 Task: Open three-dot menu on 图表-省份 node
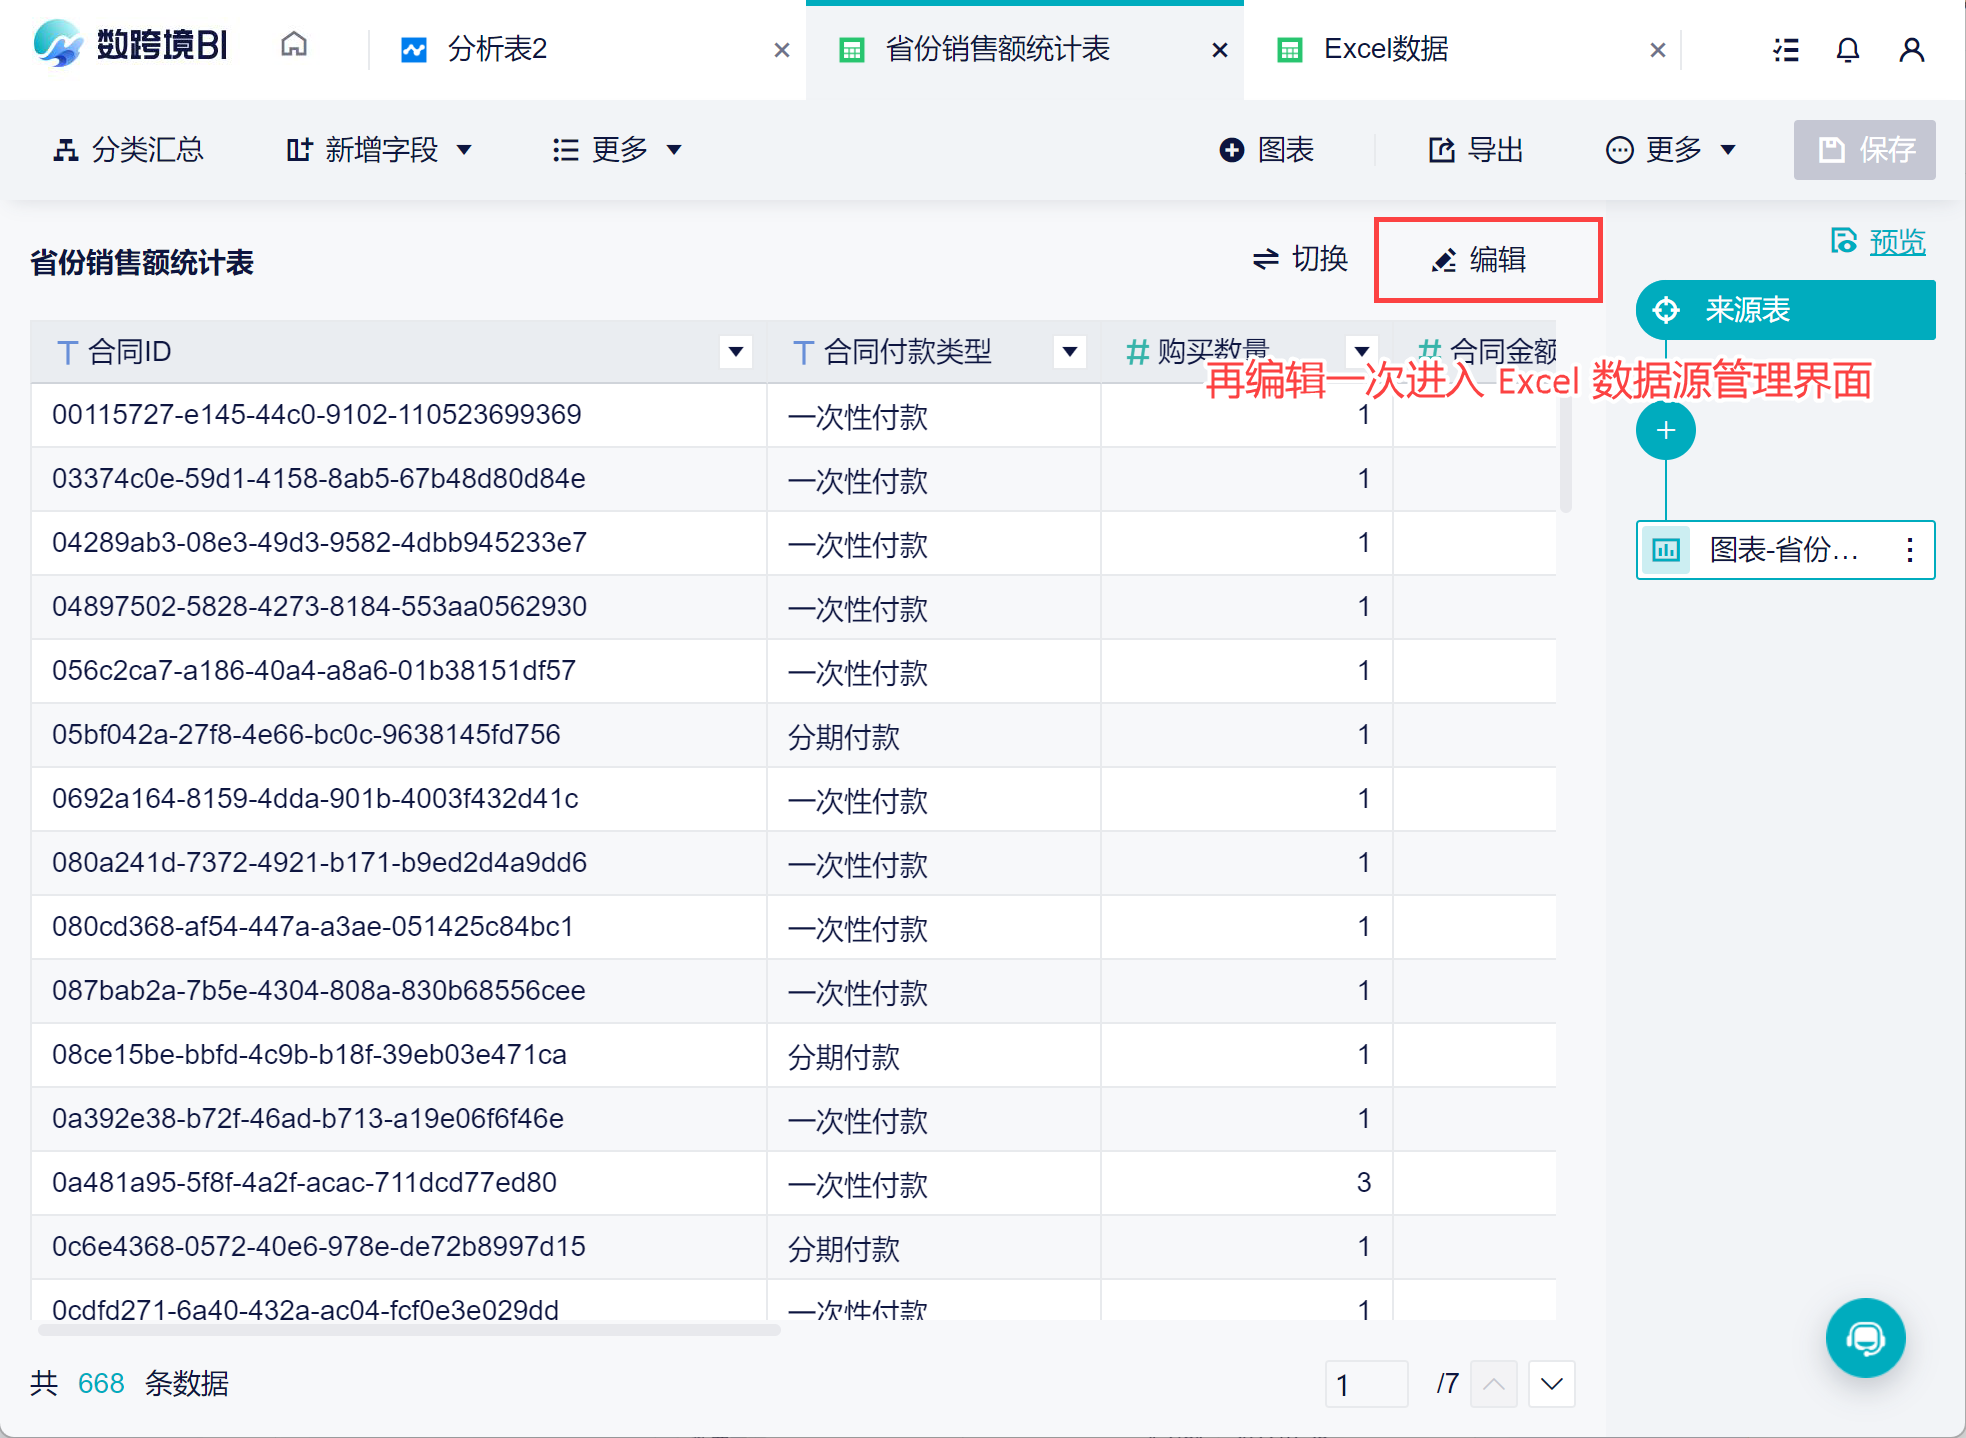(x=1909, y=550)
